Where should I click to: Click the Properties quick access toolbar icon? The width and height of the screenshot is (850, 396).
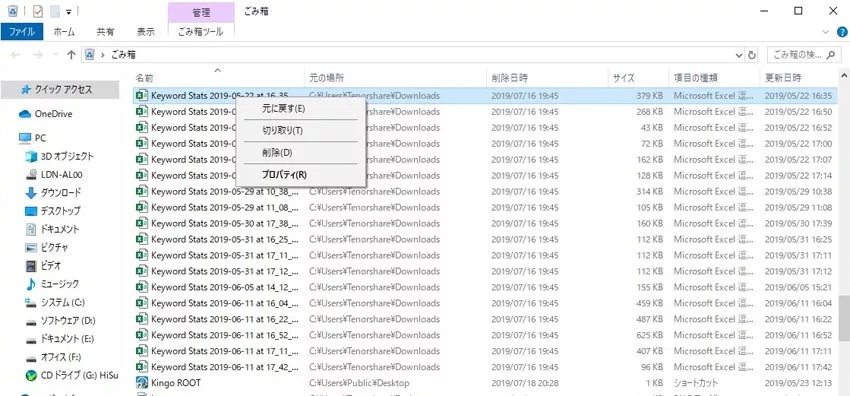click(38, 11)
